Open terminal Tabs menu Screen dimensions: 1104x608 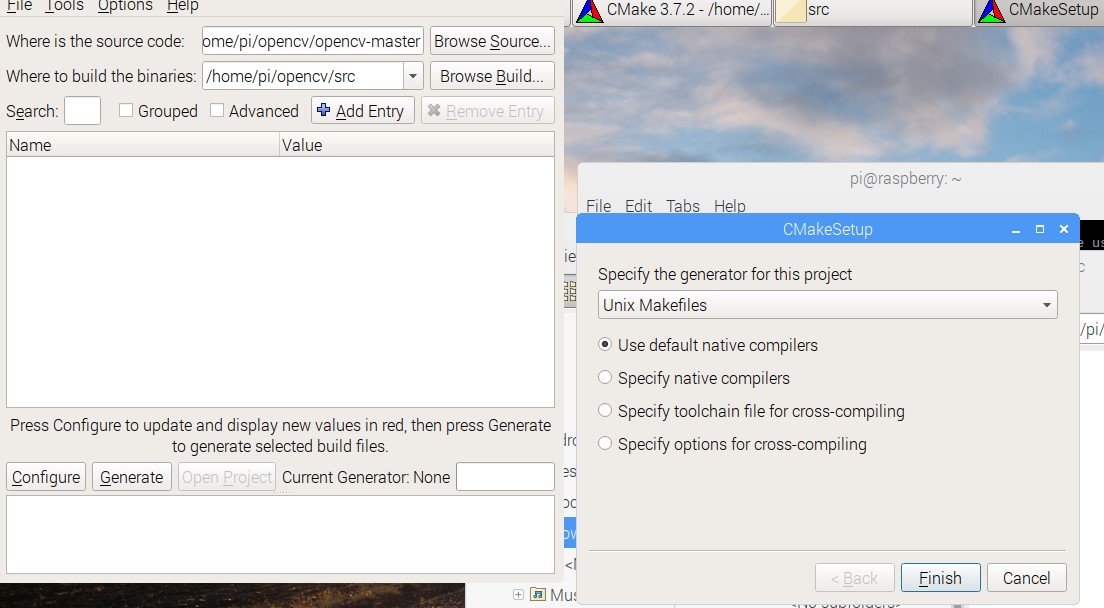[x=683, y=206]
